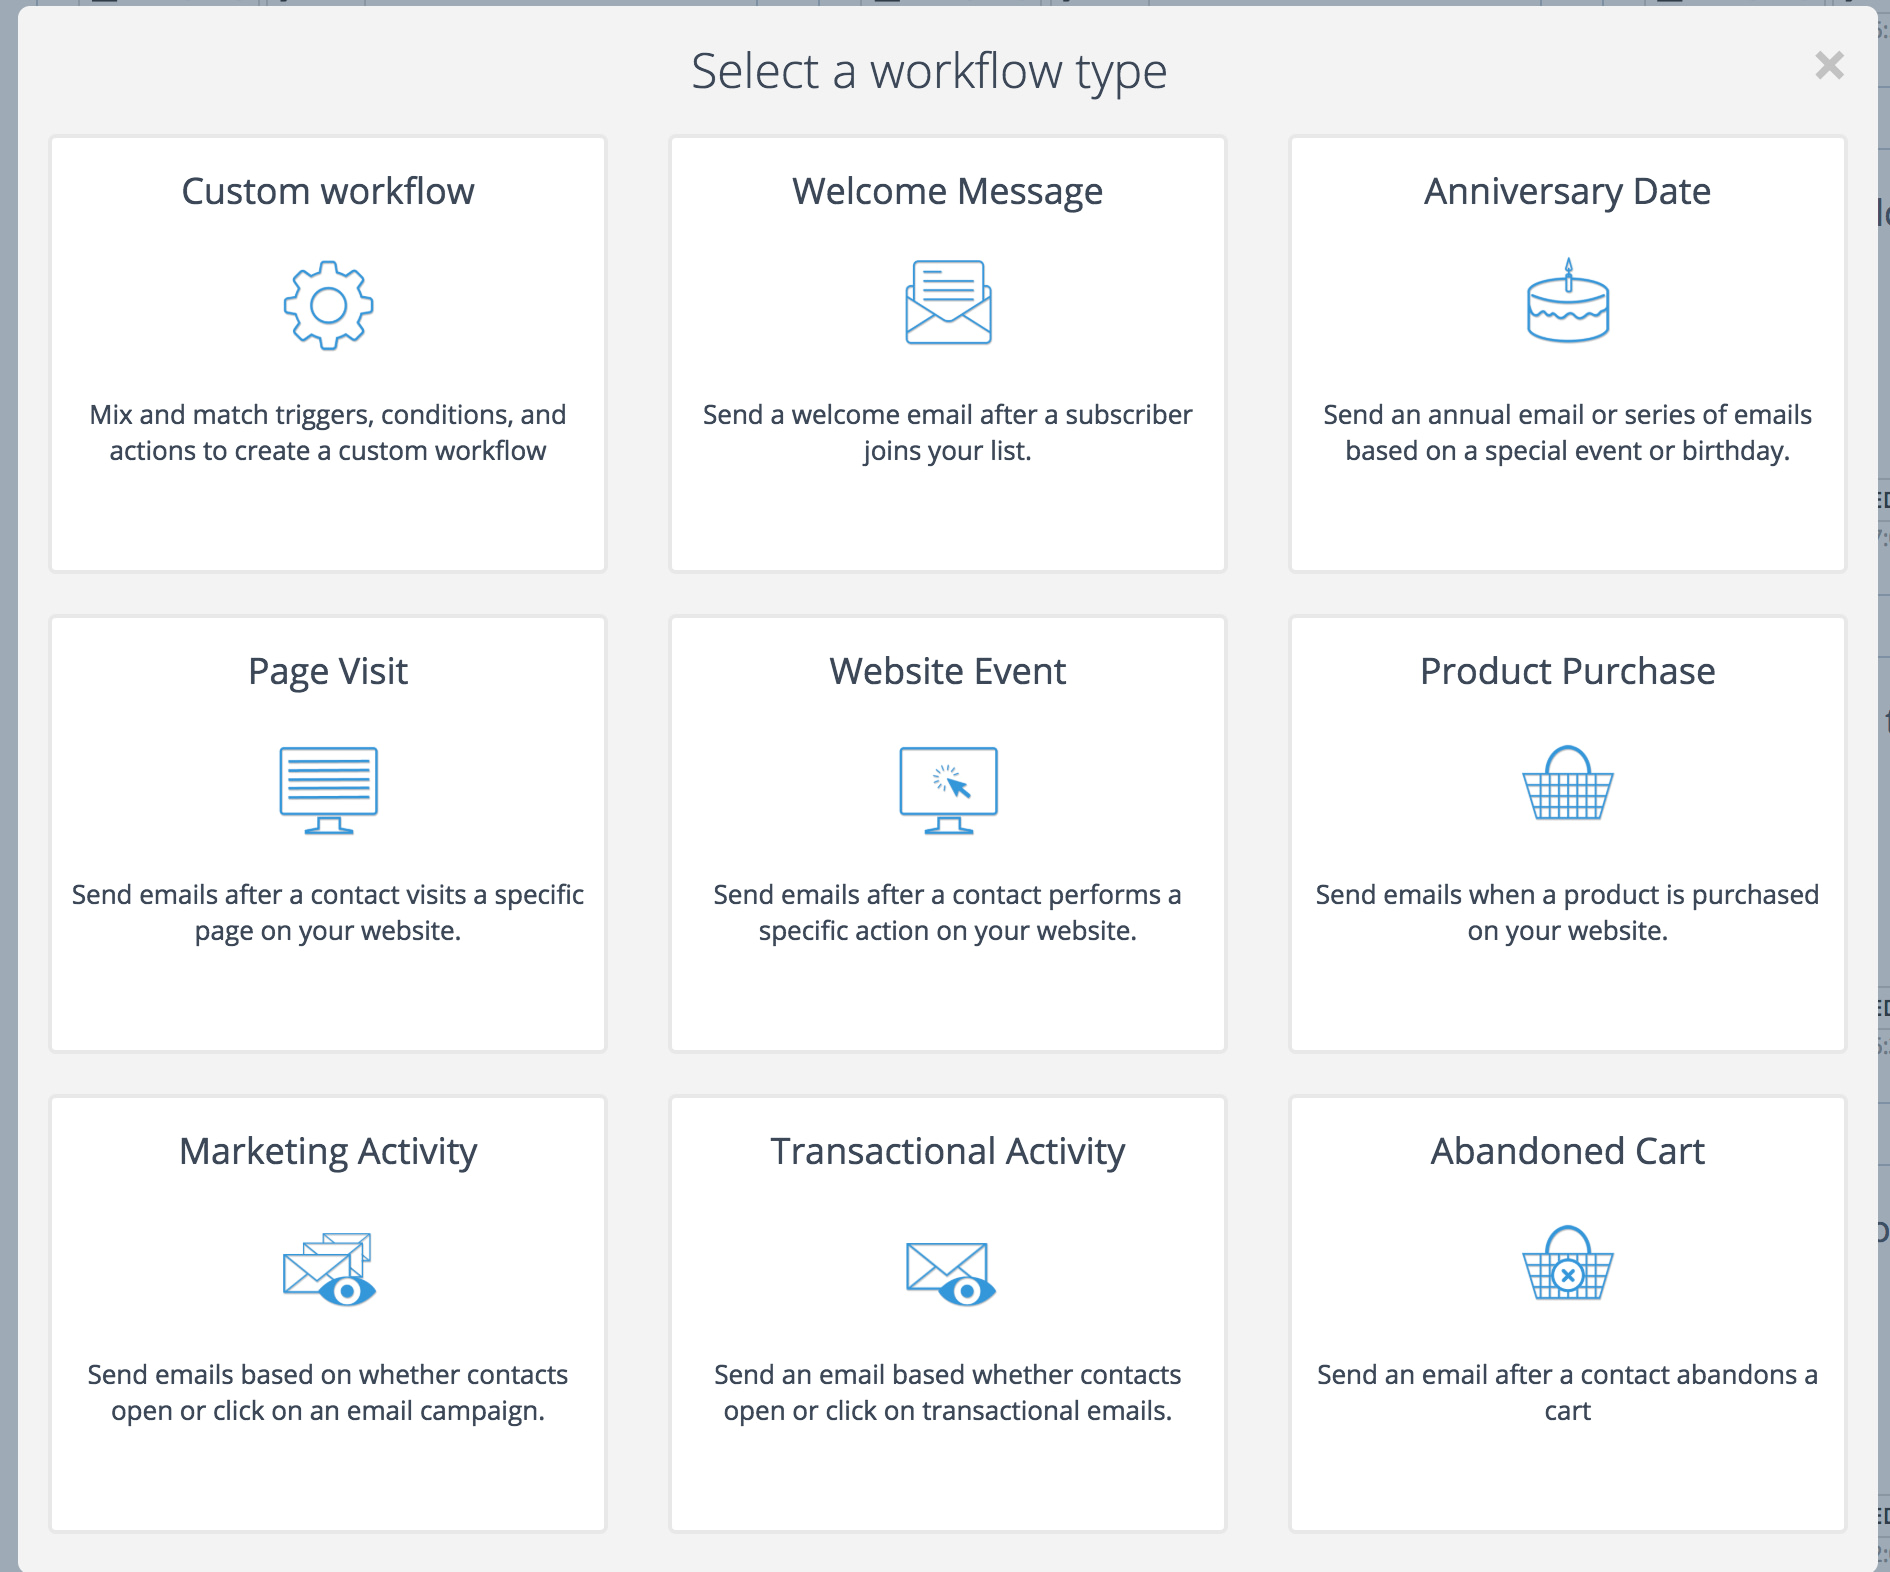The width and height of the screenshot is (1890, 1572).
Task: Select the Abandoned Cart workflow type
Action: [x=1566, y=1312]
